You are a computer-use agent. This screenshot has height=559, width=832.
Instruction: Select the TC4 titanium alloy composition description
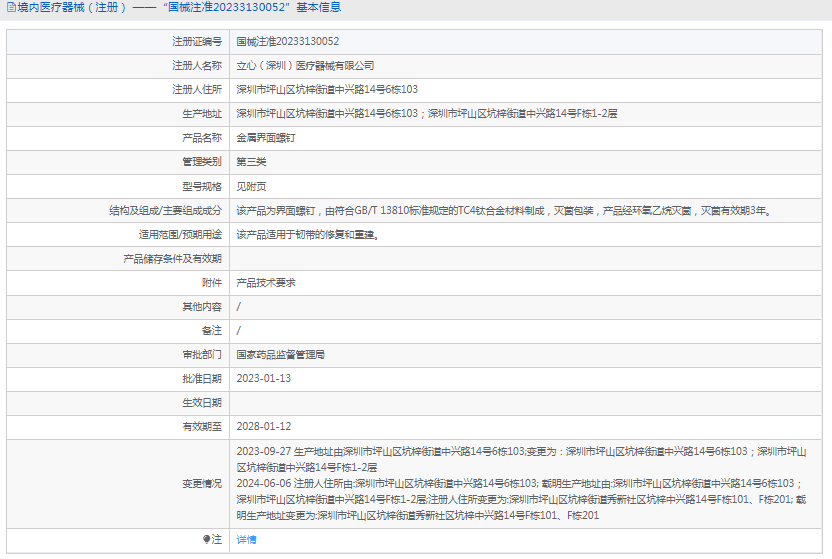click(504, 211)
